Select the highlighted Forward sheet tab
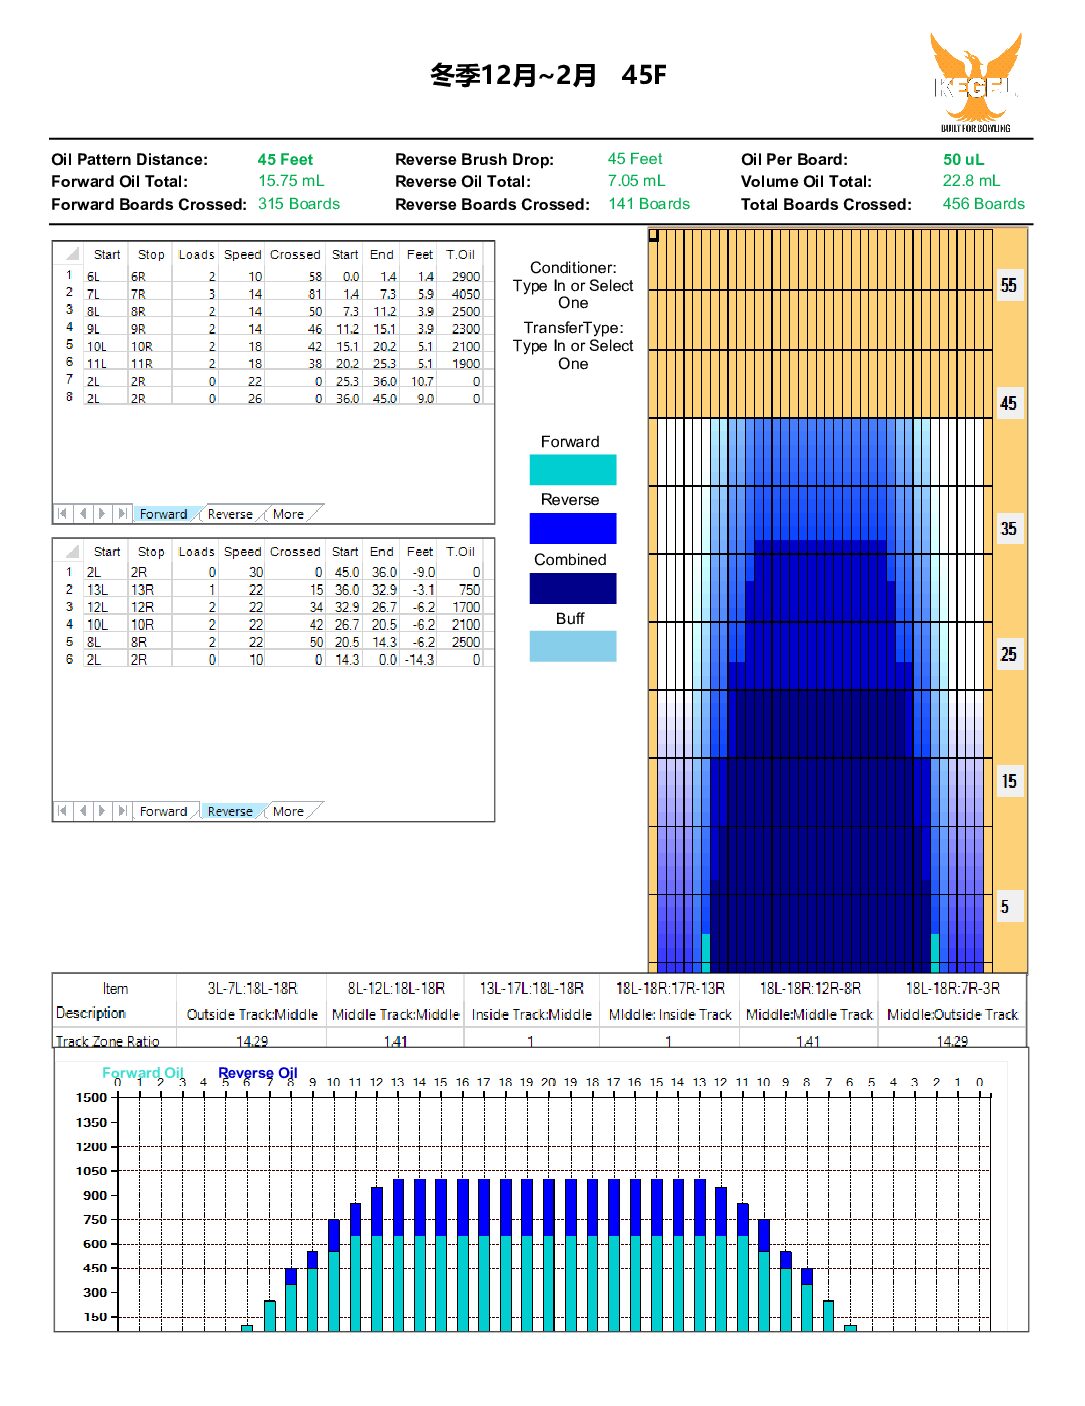This screenshot has width=1085, height=1406. click(x=163, y=514)
